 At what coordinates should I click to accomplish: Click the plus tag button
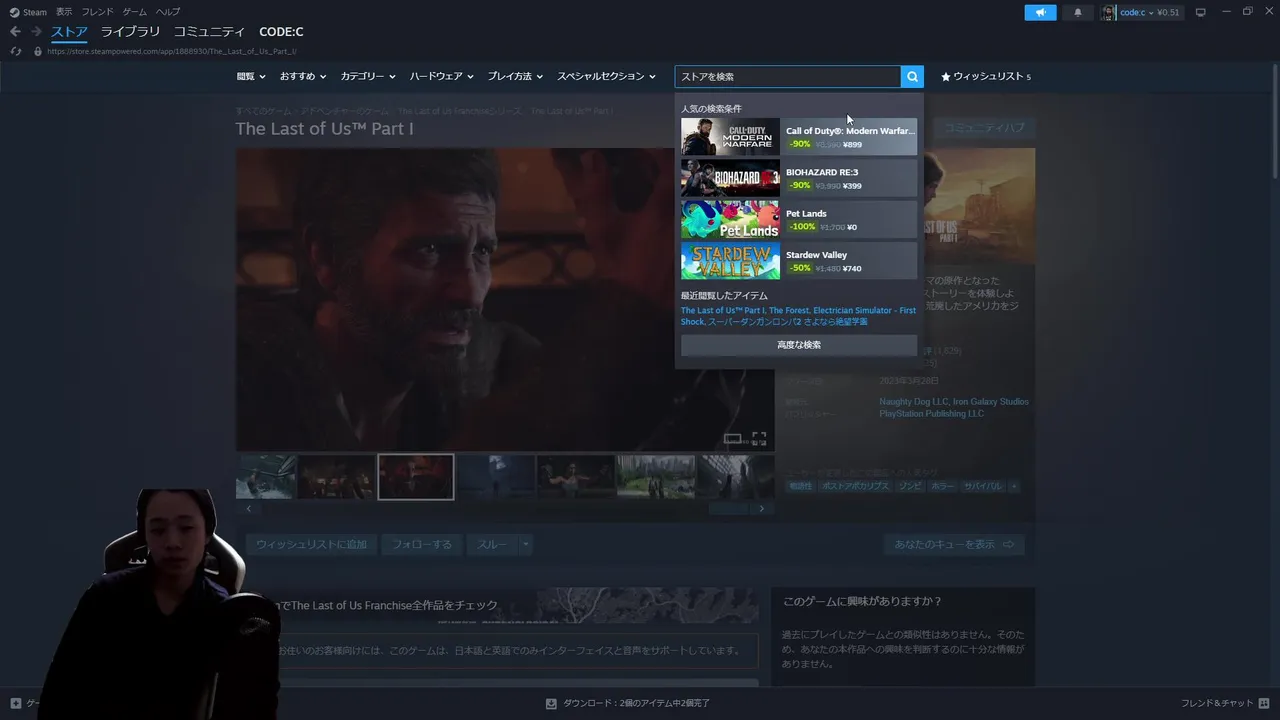coord(1013,486)
